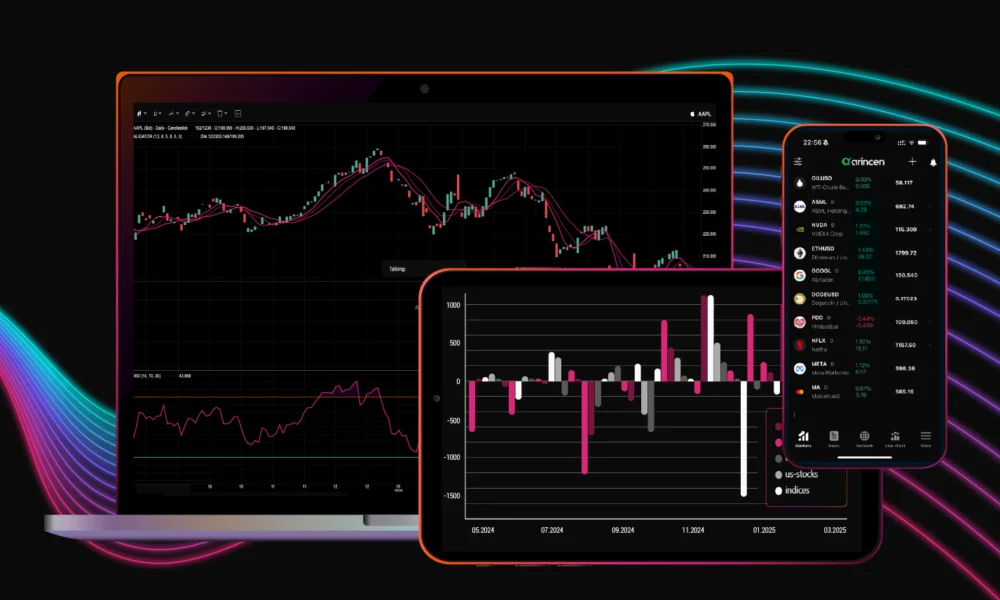
Task: Open Live chart tab on phone
Action: (x=895, y=439)
